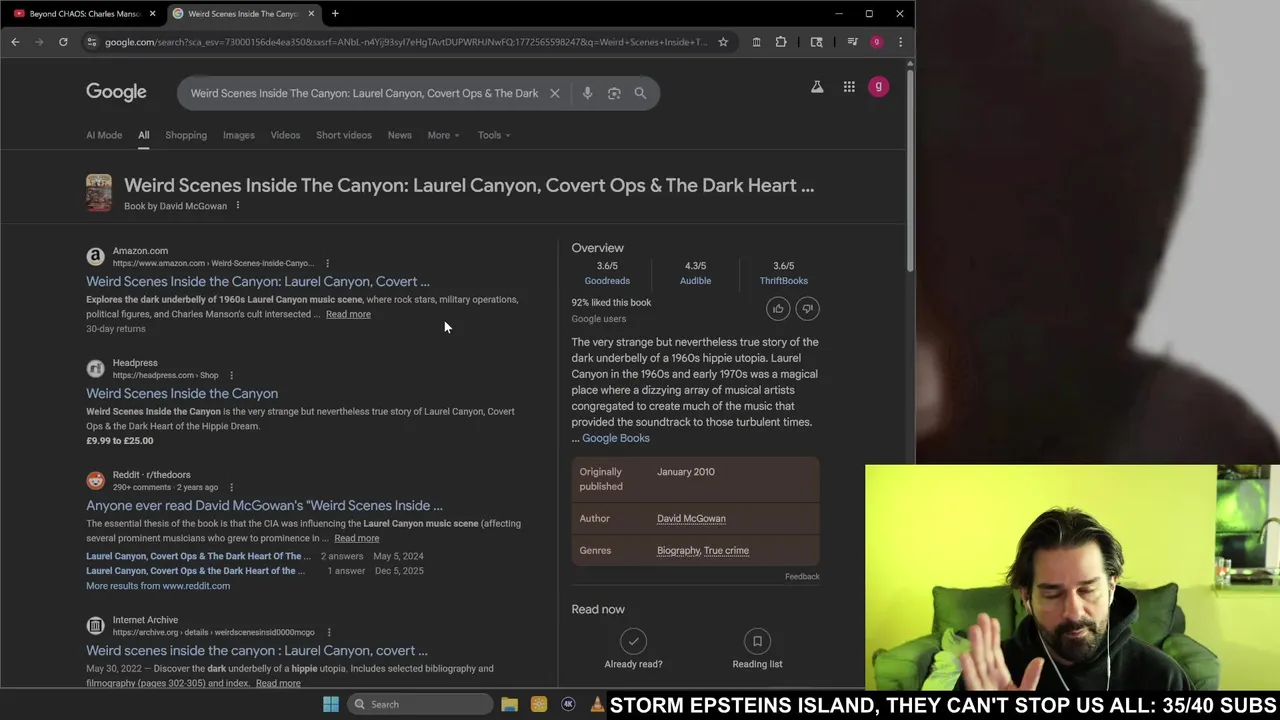Open a new browser tab
The image size is (1280, 720).
(x=335, y=13)
